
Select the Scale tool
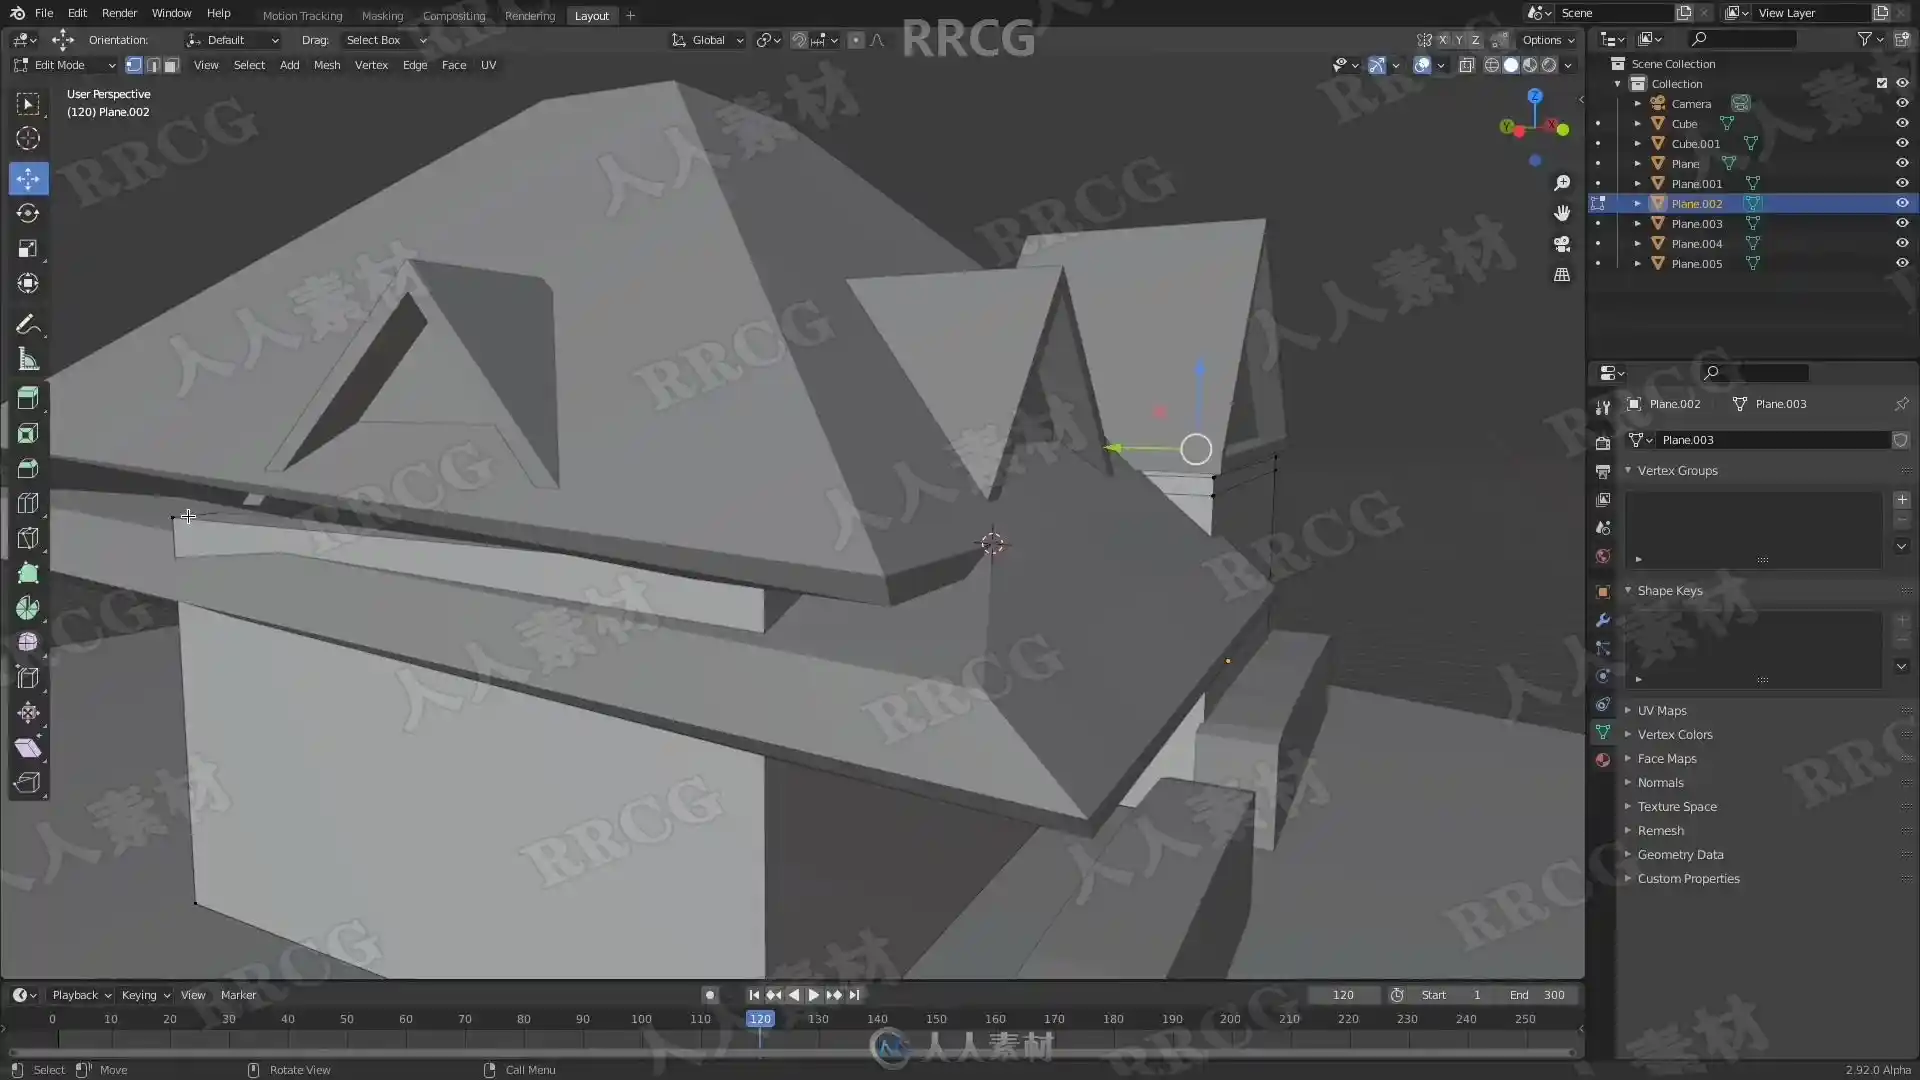coord(28,249)
